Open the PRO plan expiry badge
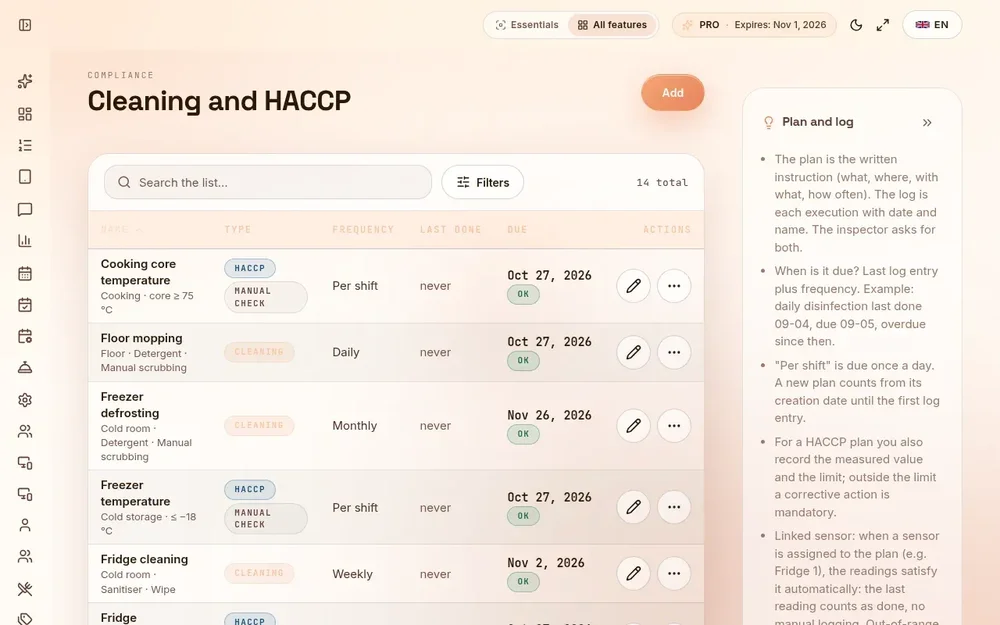 [x=754, y=25]
